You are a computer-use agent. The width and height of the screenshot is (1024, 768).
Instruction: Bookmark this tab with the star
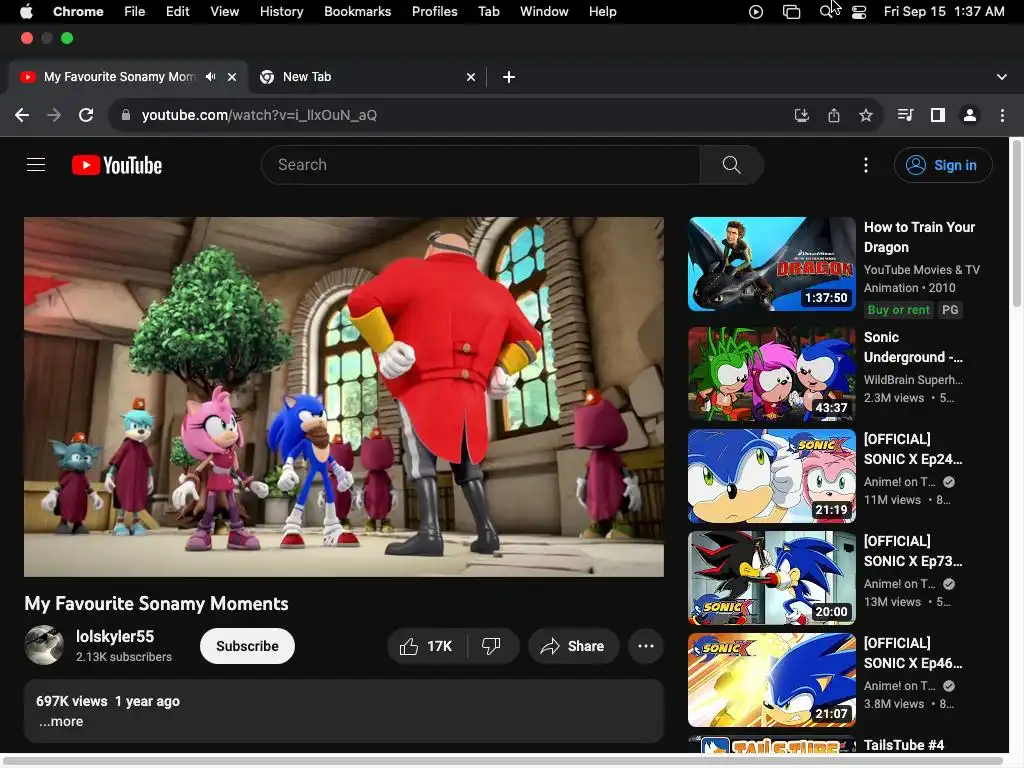click(x=866, y=116)
